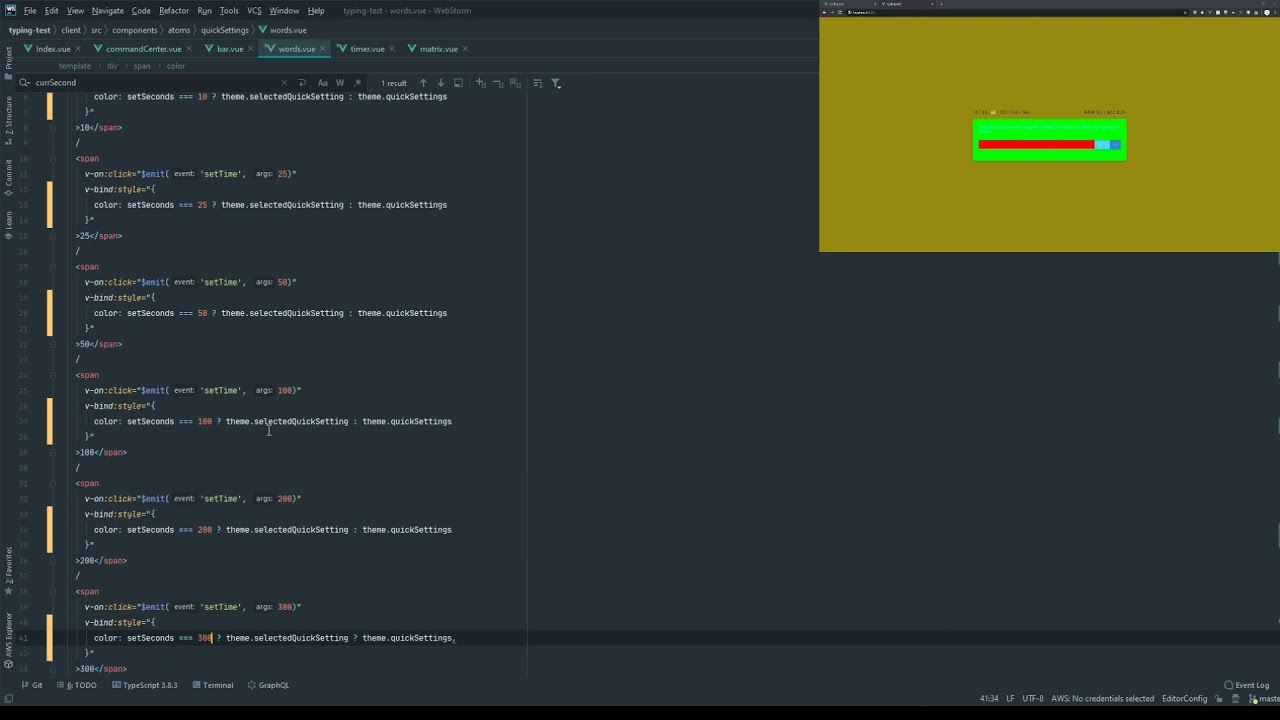Close the matrix.vue editor tab
The image size is (1280, 720).
click(x=465, y=49)
